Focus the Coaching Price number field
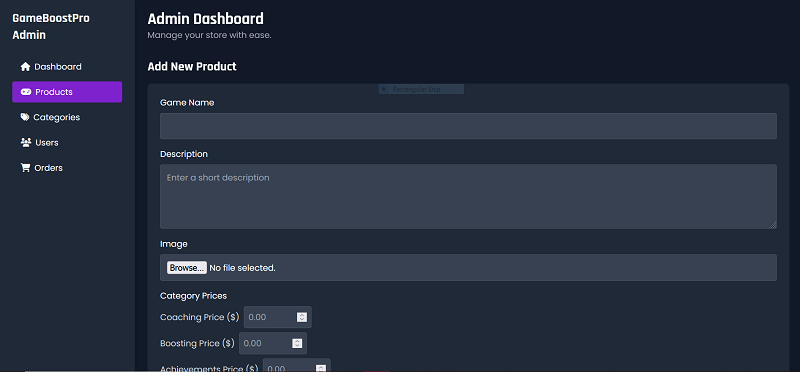This screenshot has height=372, width=800. pos(278,317)
